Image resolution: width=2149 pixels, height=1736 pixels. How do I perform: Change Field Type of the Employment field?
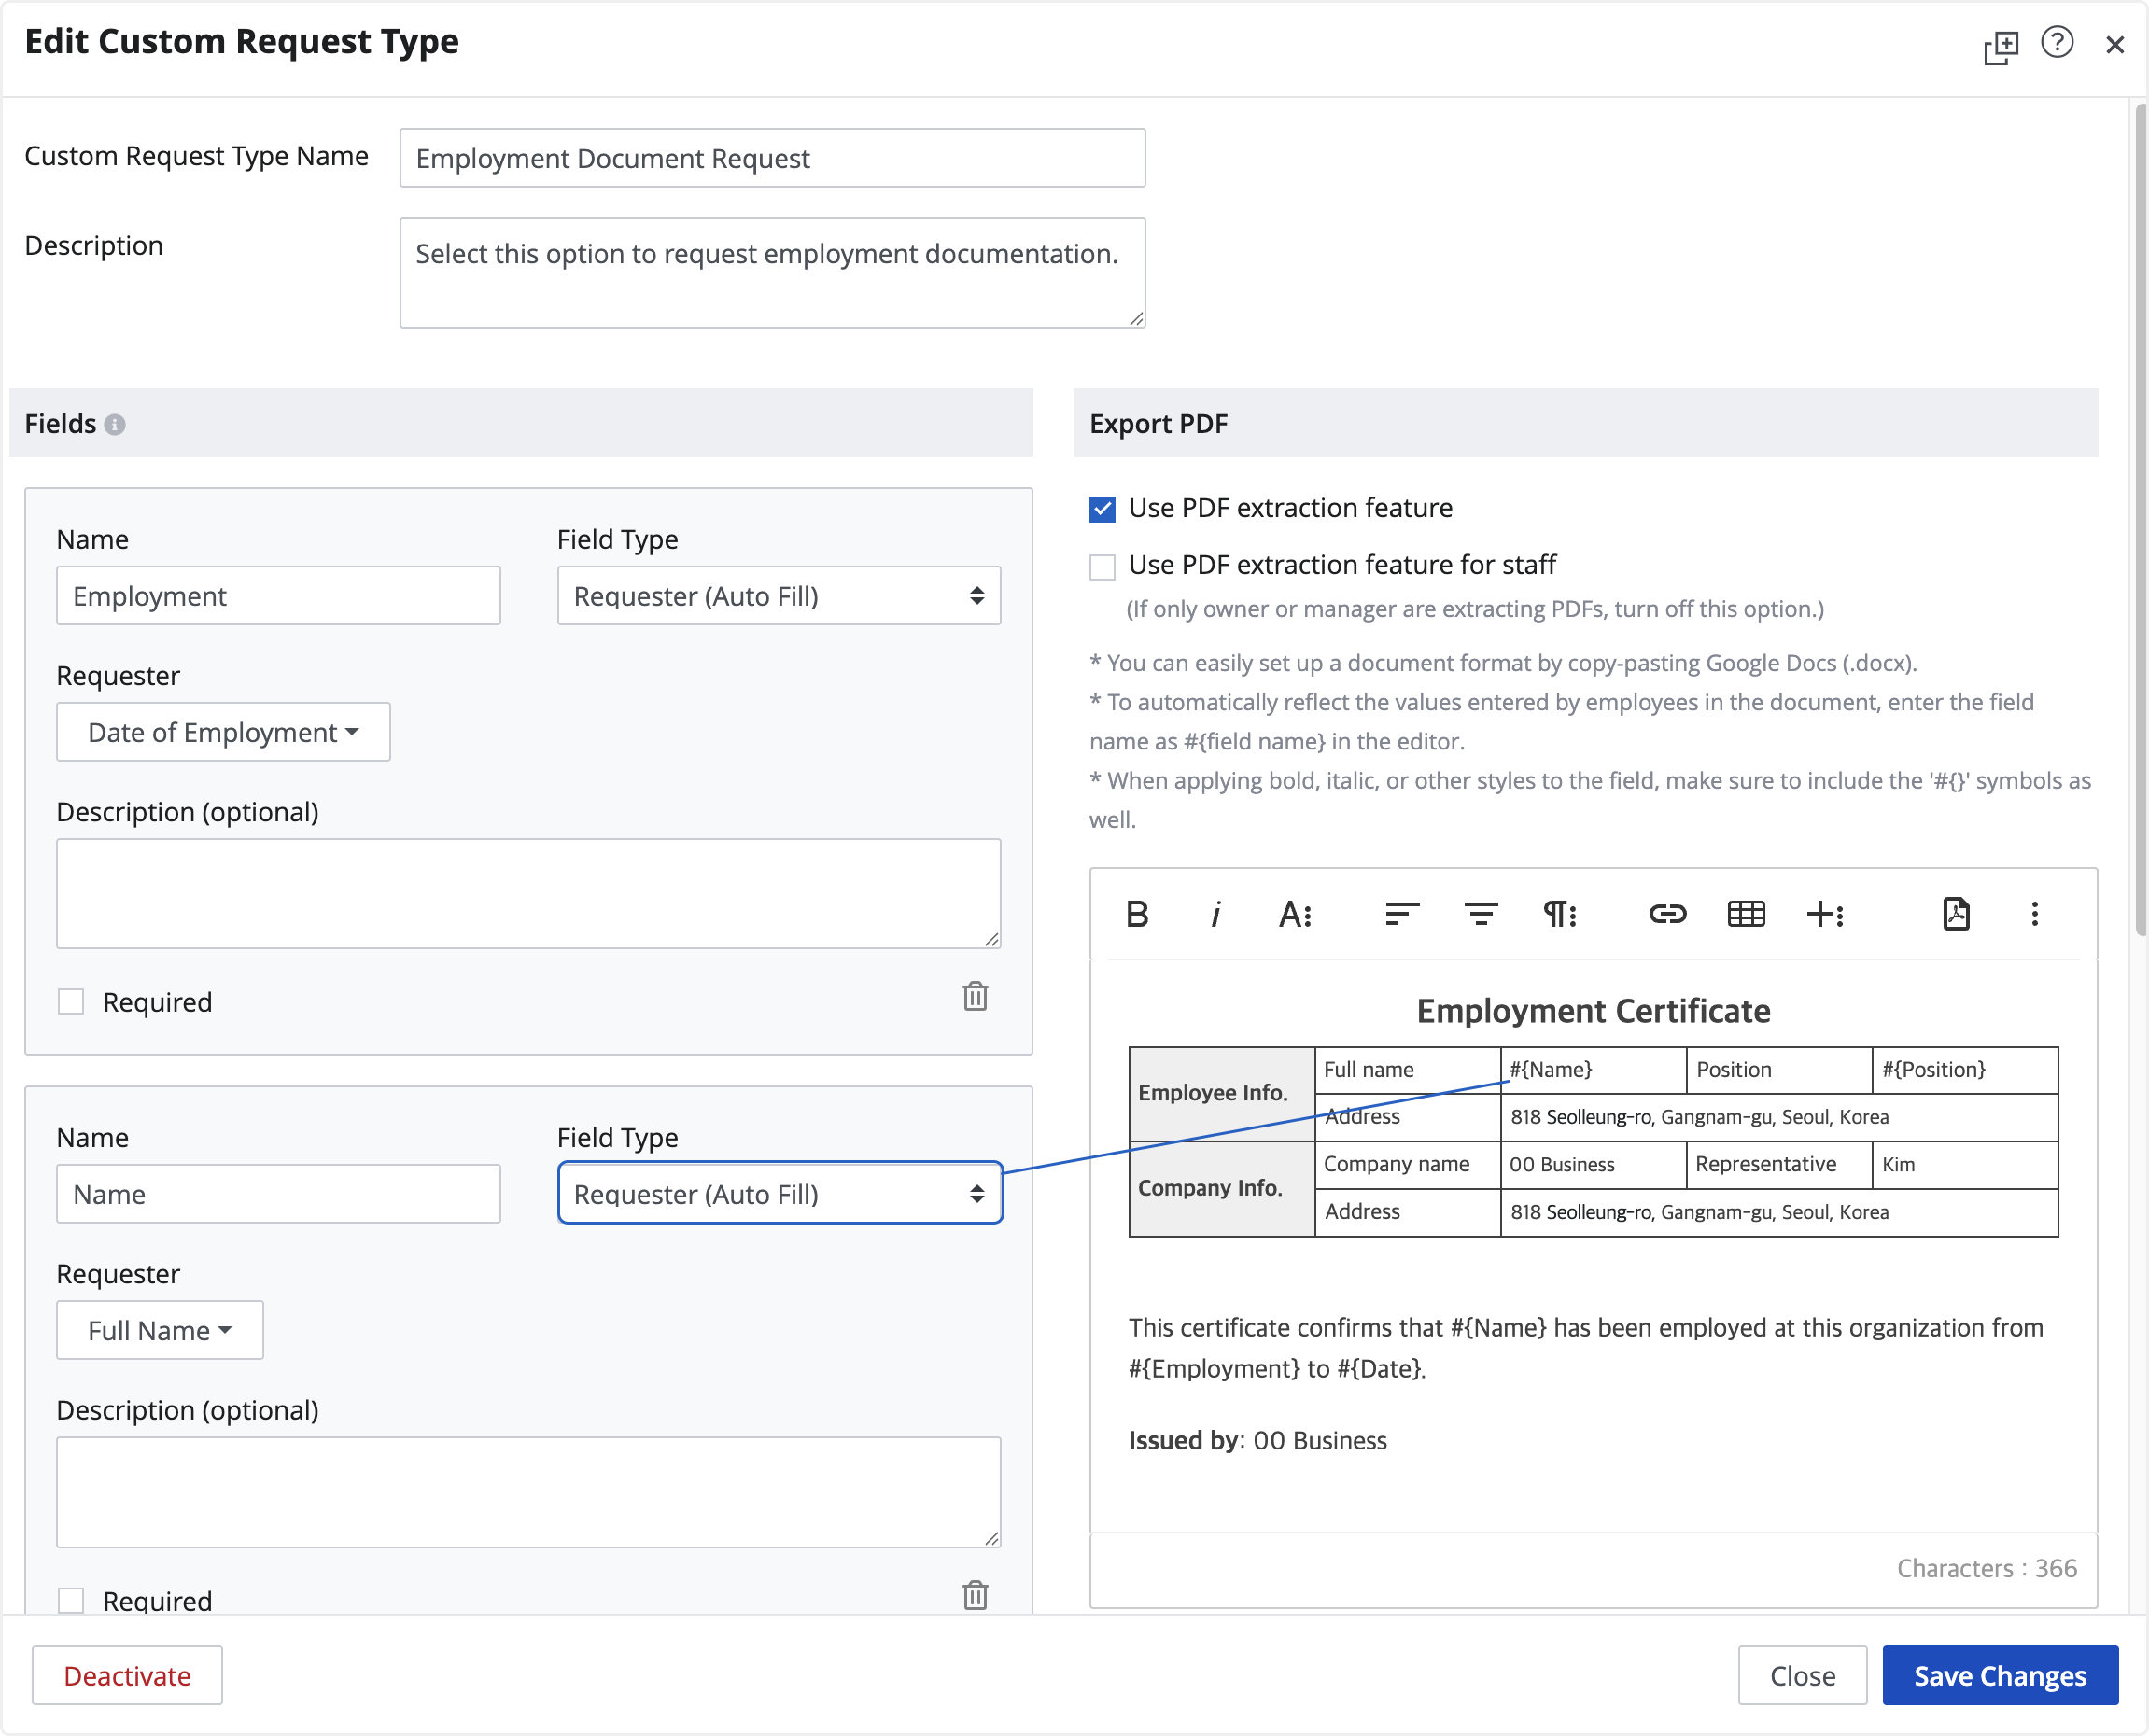[x=779, y=596]
